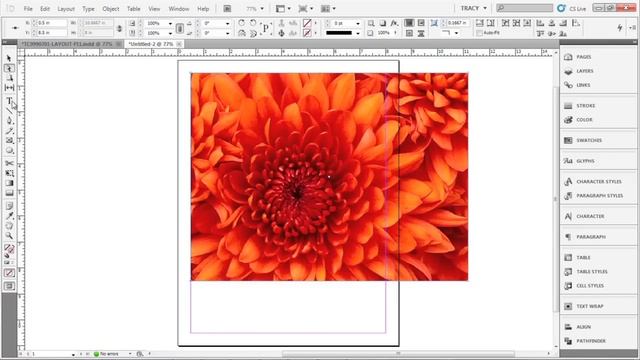This screenshot has height=360, width=640.
Task: Open the TRACY workspace switcher
Action: [x=473, y=8]
